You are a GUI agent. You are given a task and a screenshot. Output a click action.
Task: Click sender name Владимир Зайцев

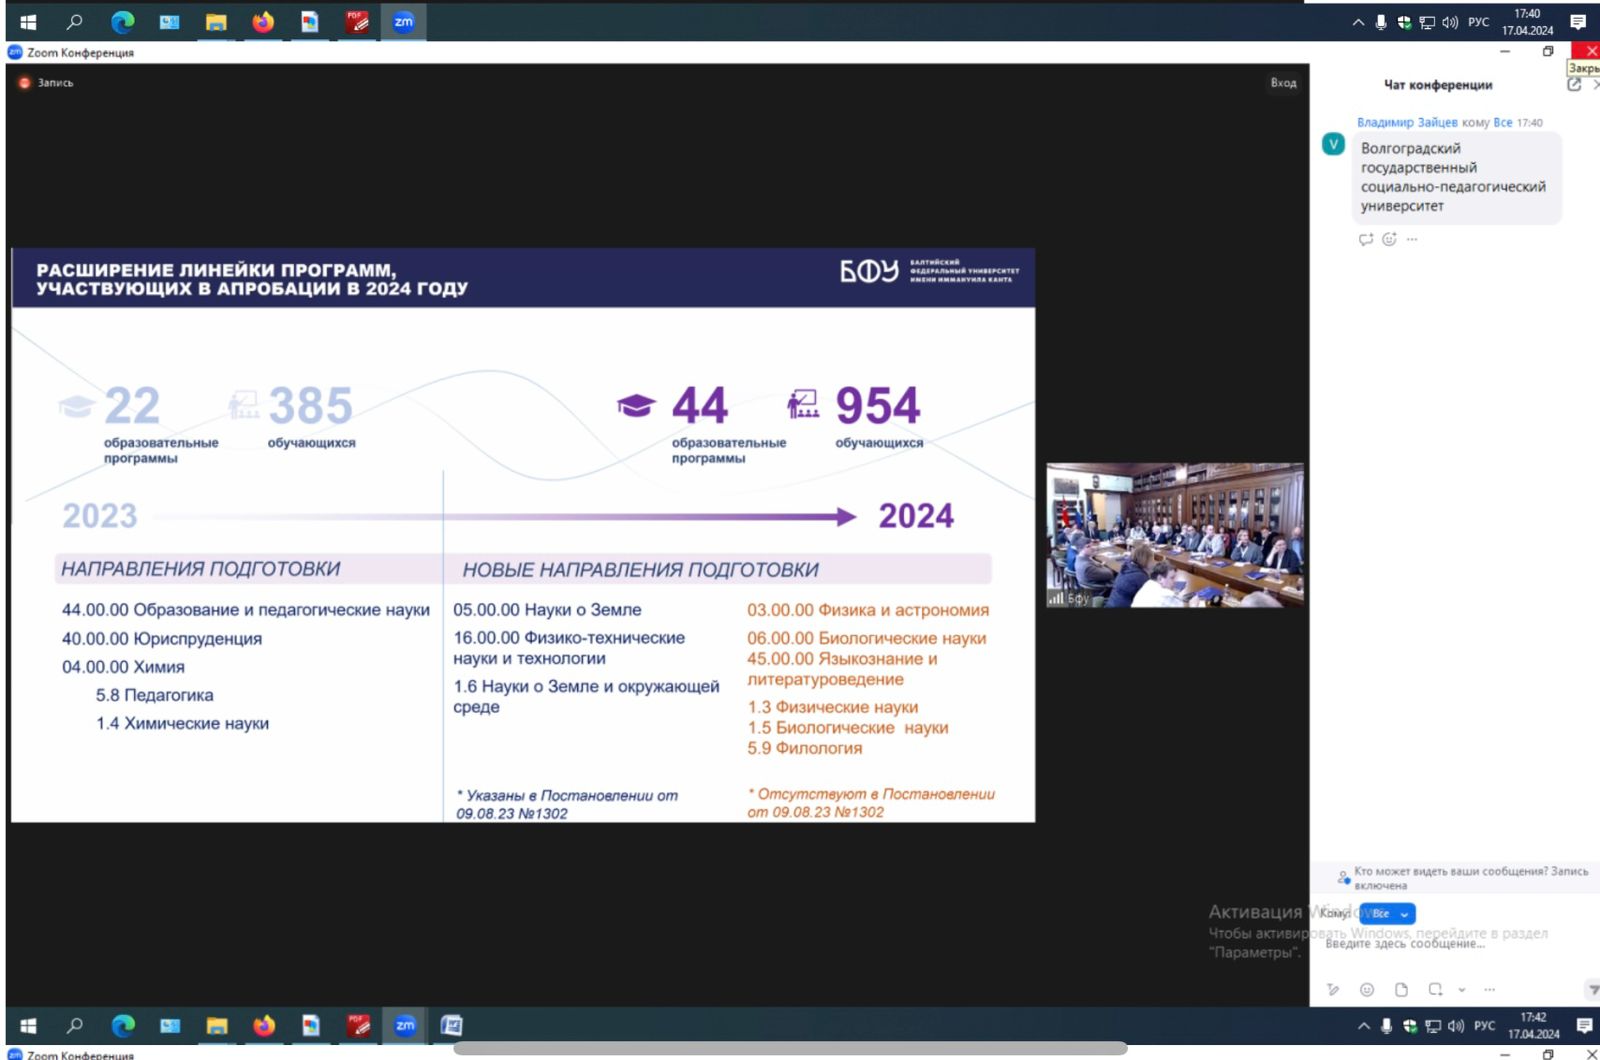click(x=1406, y=123)
